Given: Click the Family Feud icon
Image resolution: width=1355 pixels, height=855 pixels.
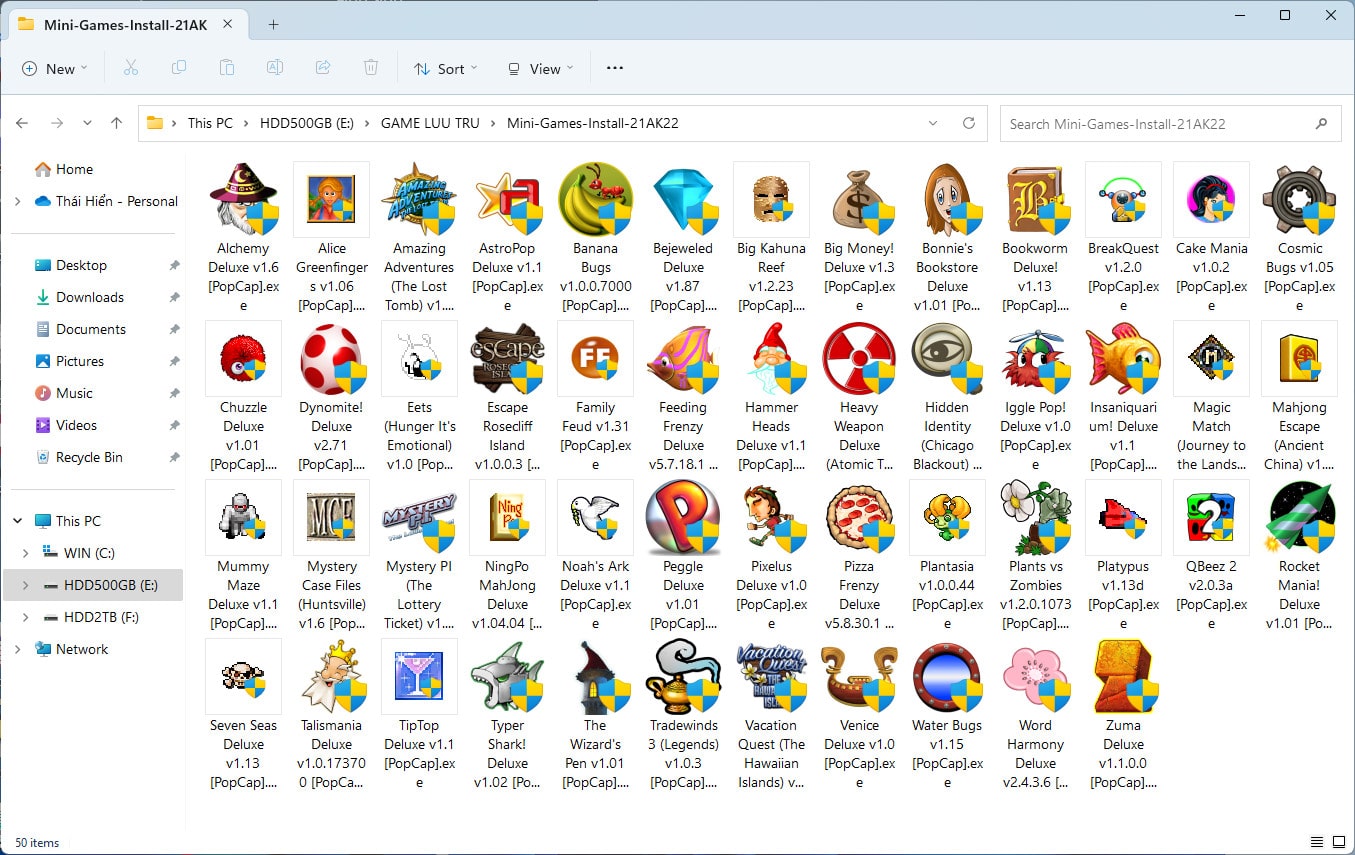Looking at the screenshot, I should (x=595, y=358).
